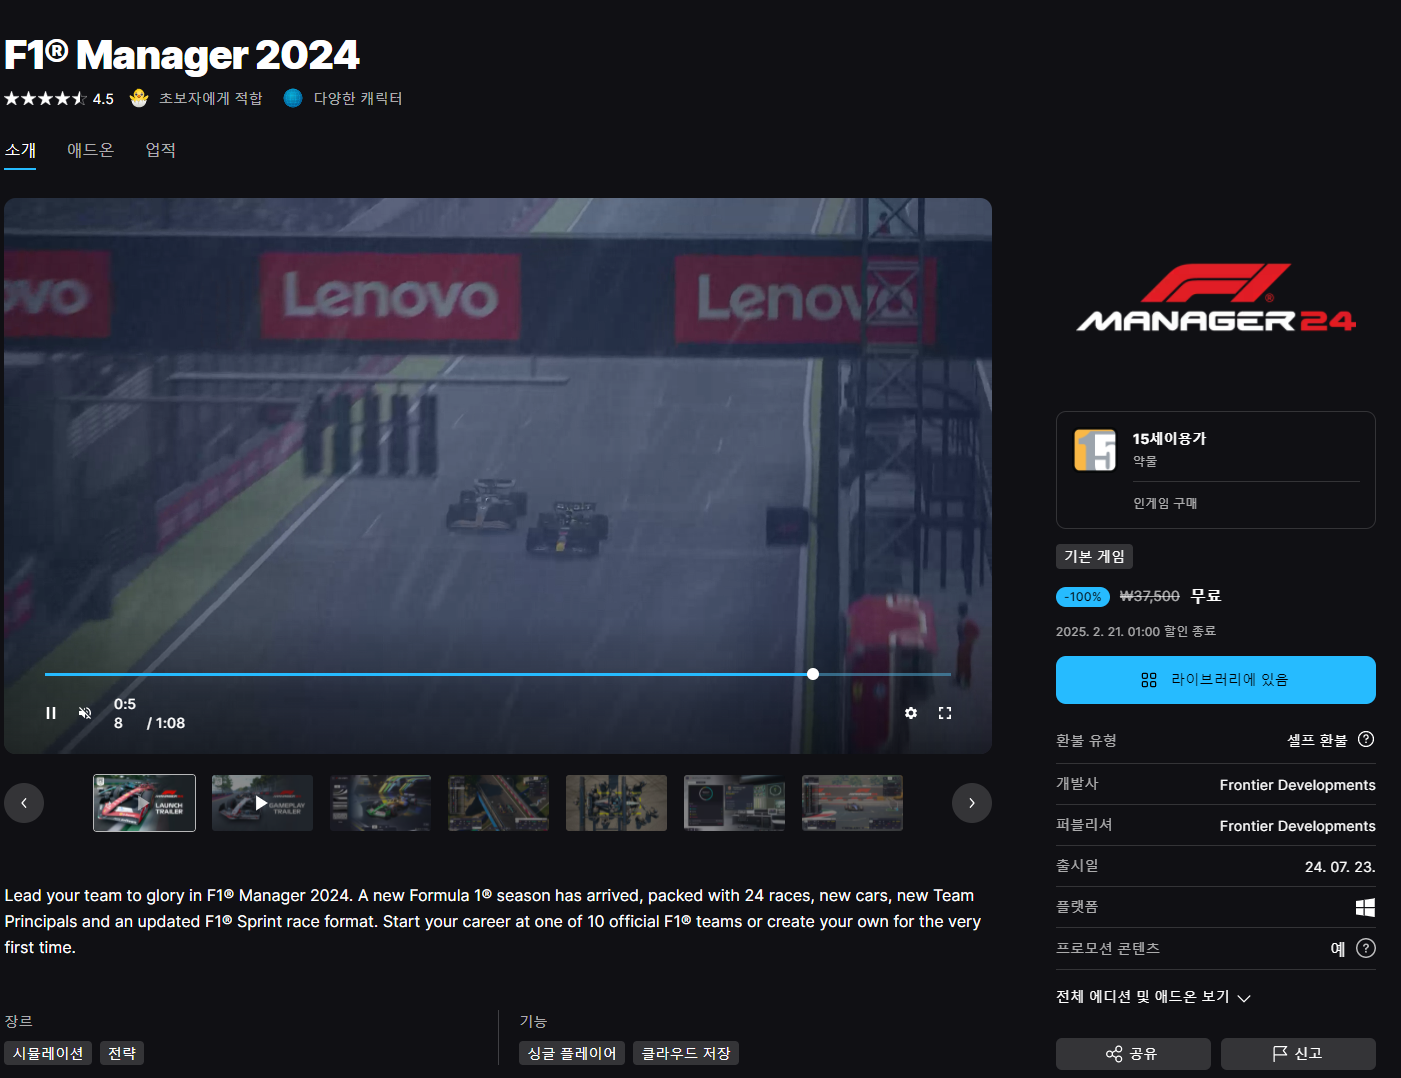This screenshot has height=1078, width=1401.
Task: Click the 다양한 캐릭터 badge icon
Action: 293,98
